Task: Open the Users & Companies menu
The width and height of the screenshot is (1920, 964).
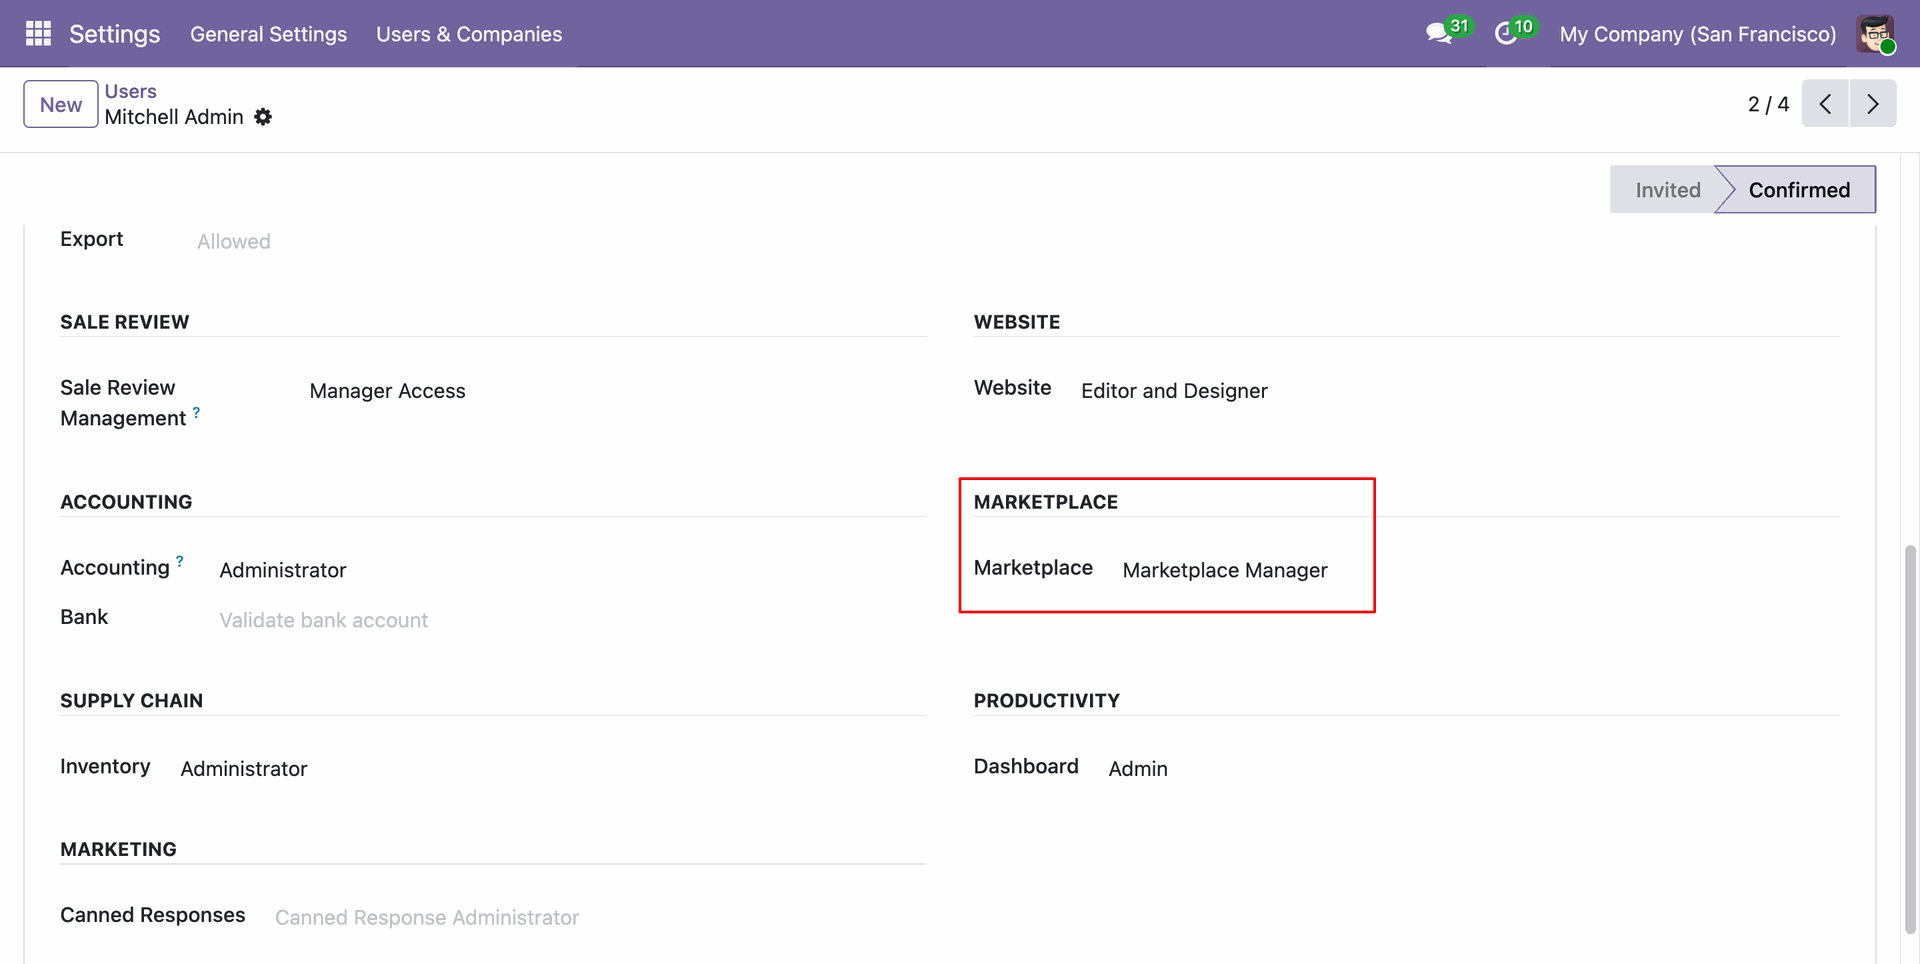Action: [469, 34]
